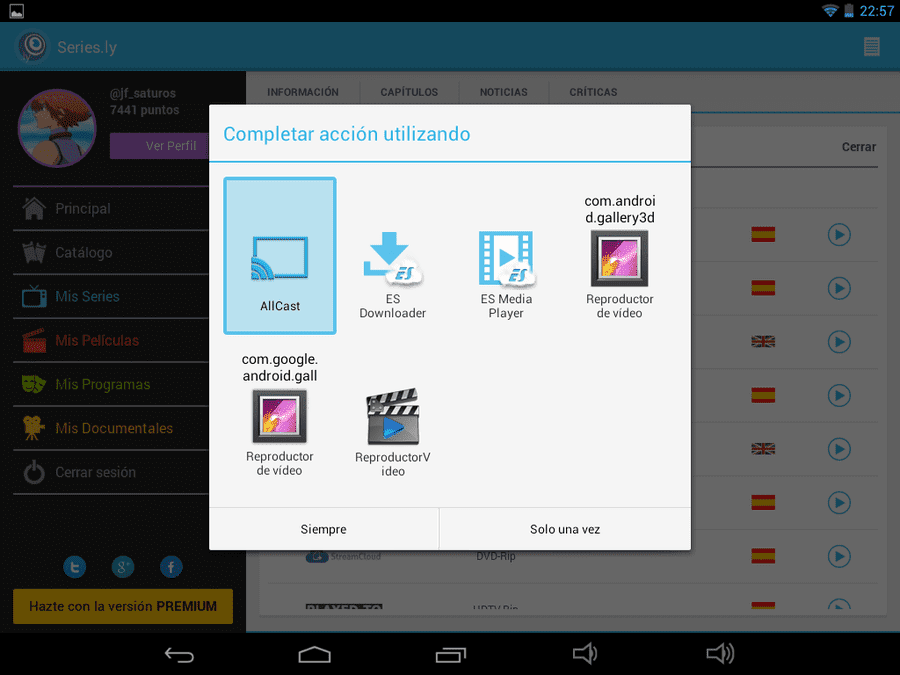Pick ES Media Player from the chooser
Viewport: 900px width, 675px height.
(506, 274)
